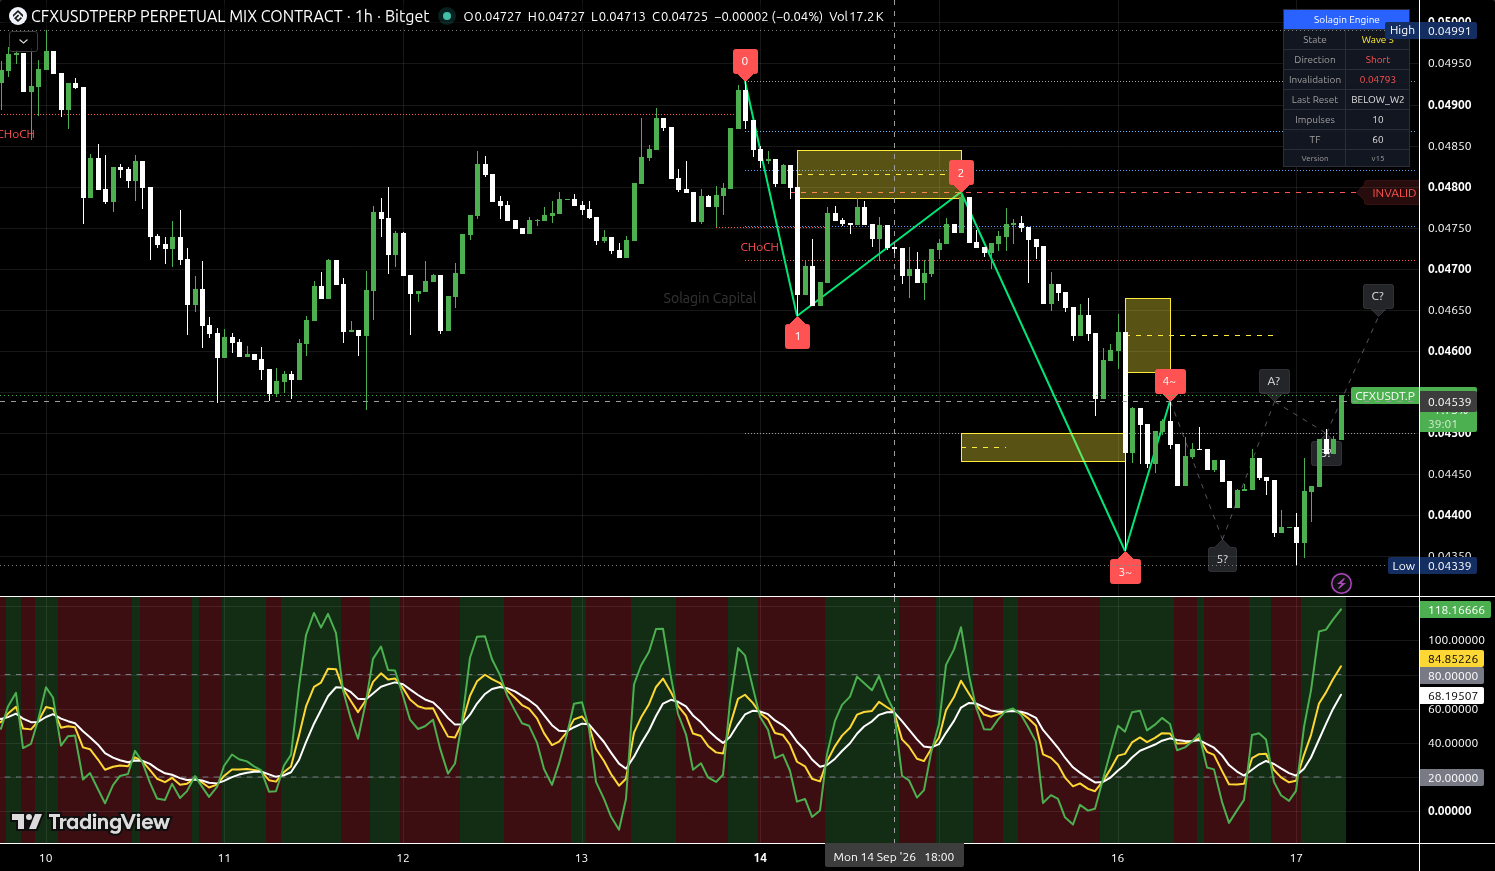Collapse the indicator legend chevron
1495x871 pixels.
click(22, 42)
